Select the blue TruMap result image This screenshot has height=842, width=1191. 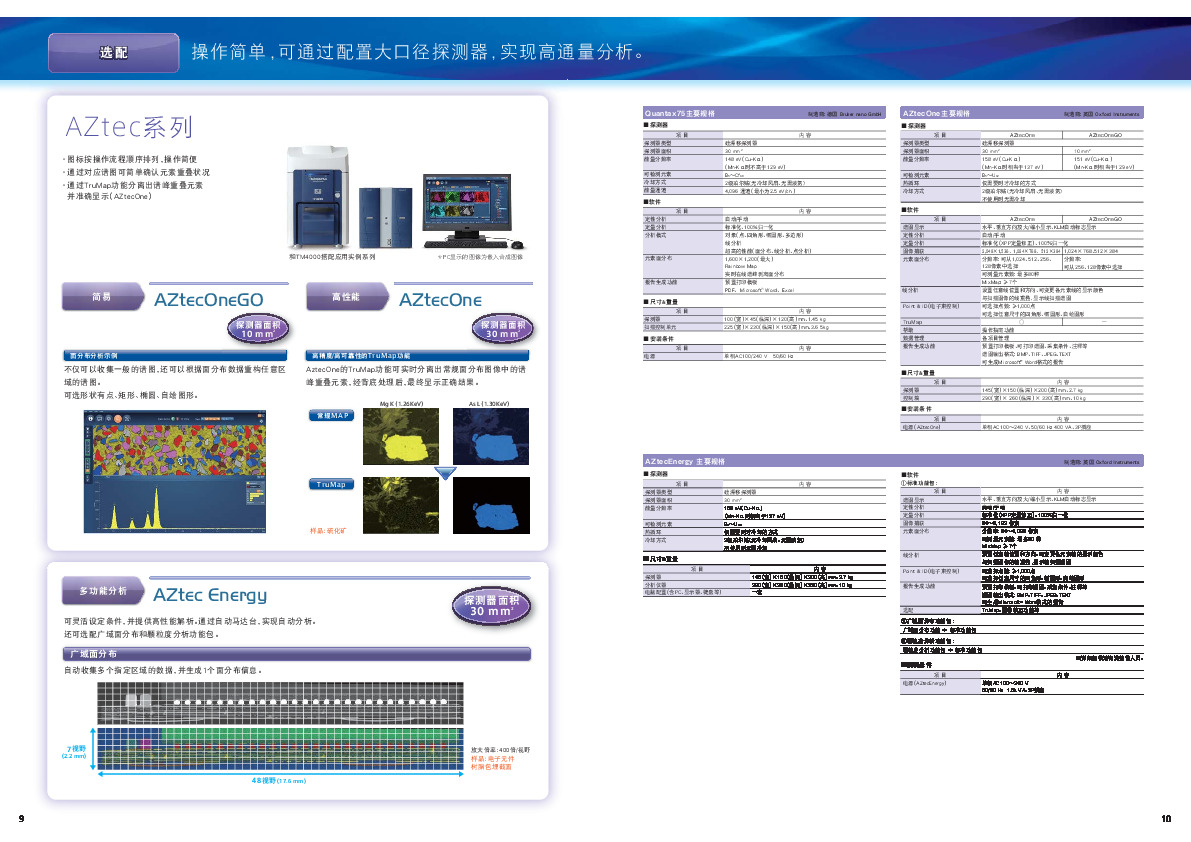click(491, 506)
